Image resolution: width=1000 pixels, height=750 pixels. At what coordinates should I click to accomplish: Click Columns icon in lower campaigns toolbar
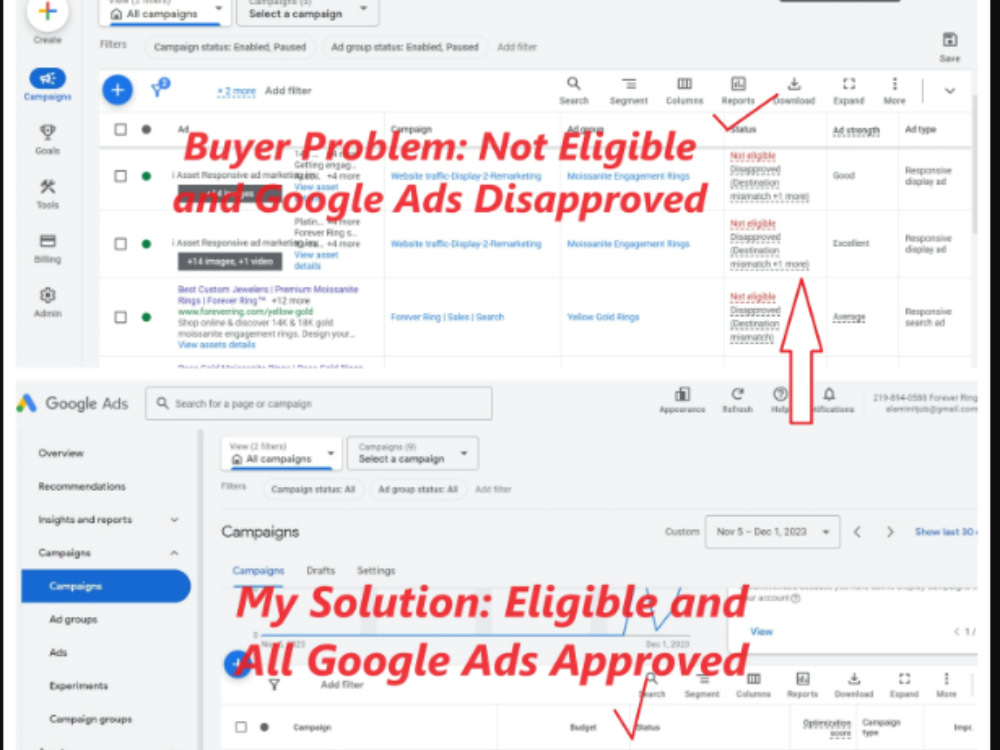[x=753, y=679]
